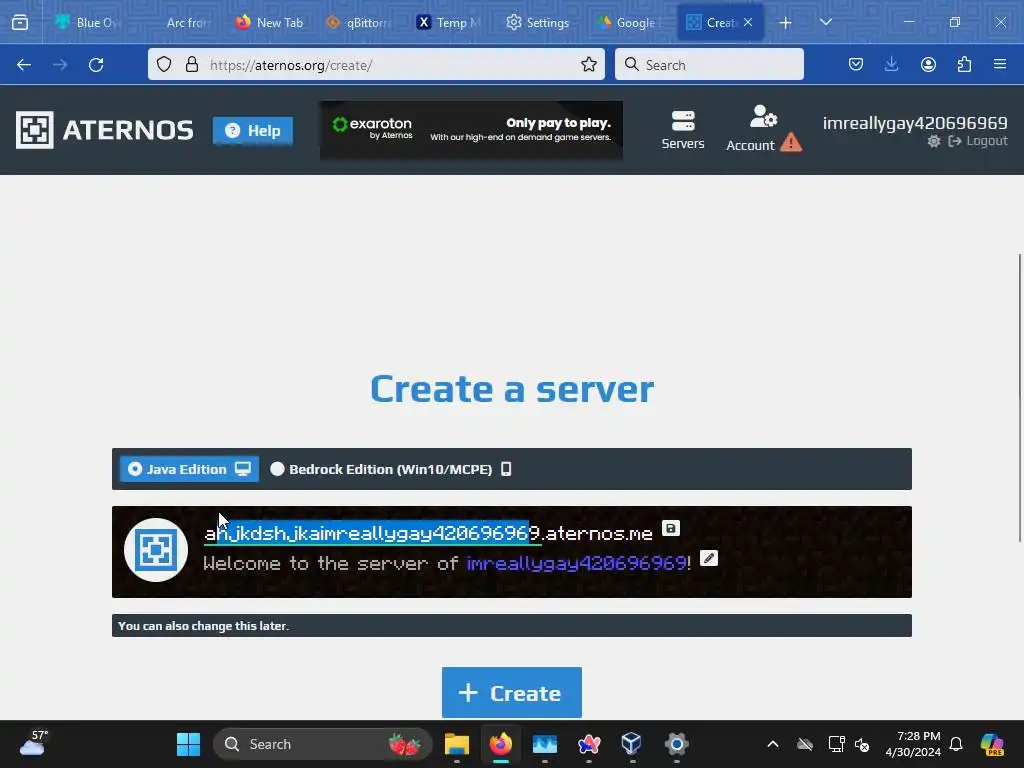
Task: Open the Firefox account icon
Action: click(x=928, y=65)
